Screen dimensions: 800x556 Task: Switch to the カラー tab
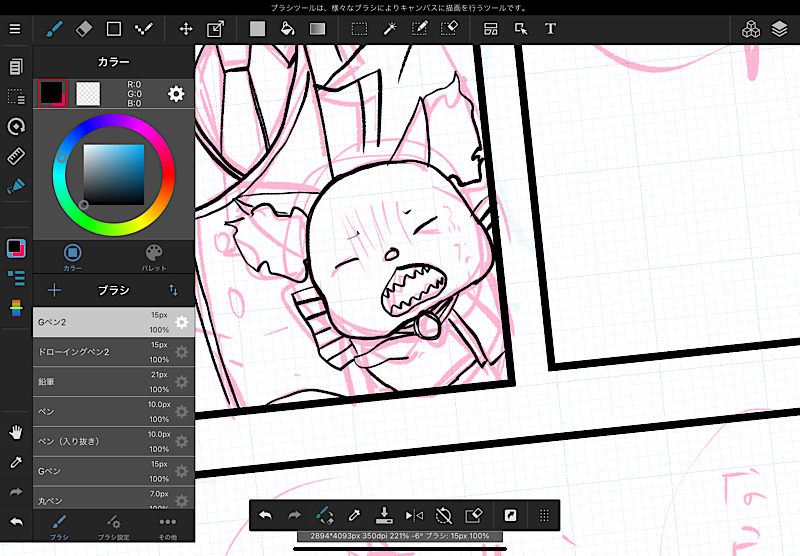(x=72, y=257)
